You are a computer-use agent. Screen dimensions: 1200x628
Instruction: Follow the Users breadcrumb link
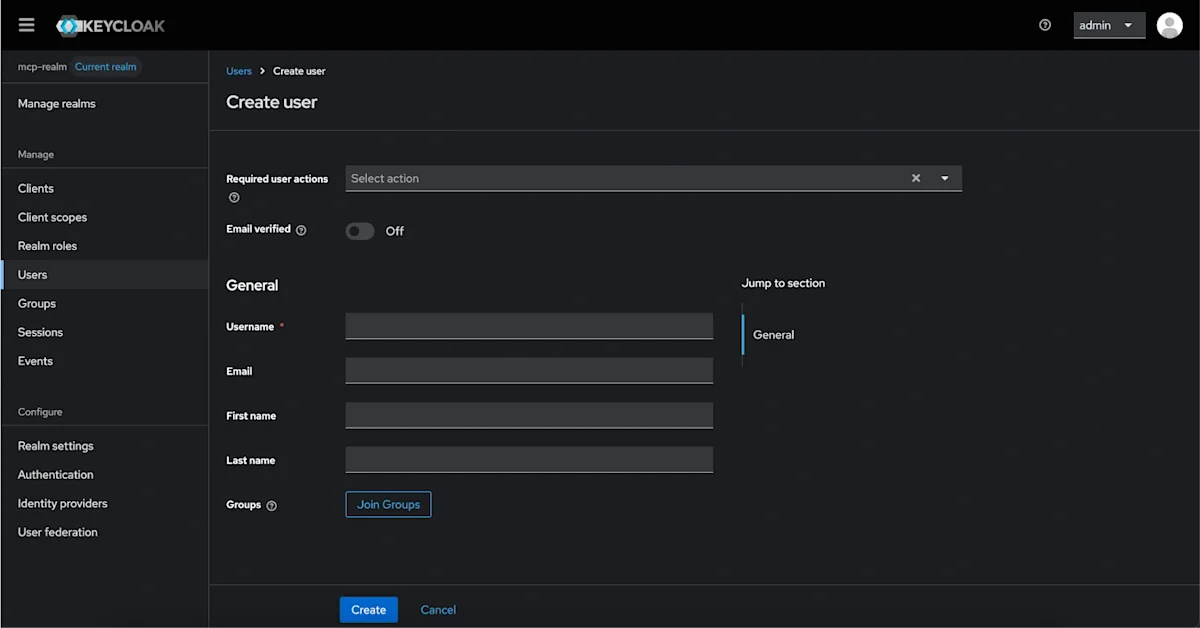point(239,71)
